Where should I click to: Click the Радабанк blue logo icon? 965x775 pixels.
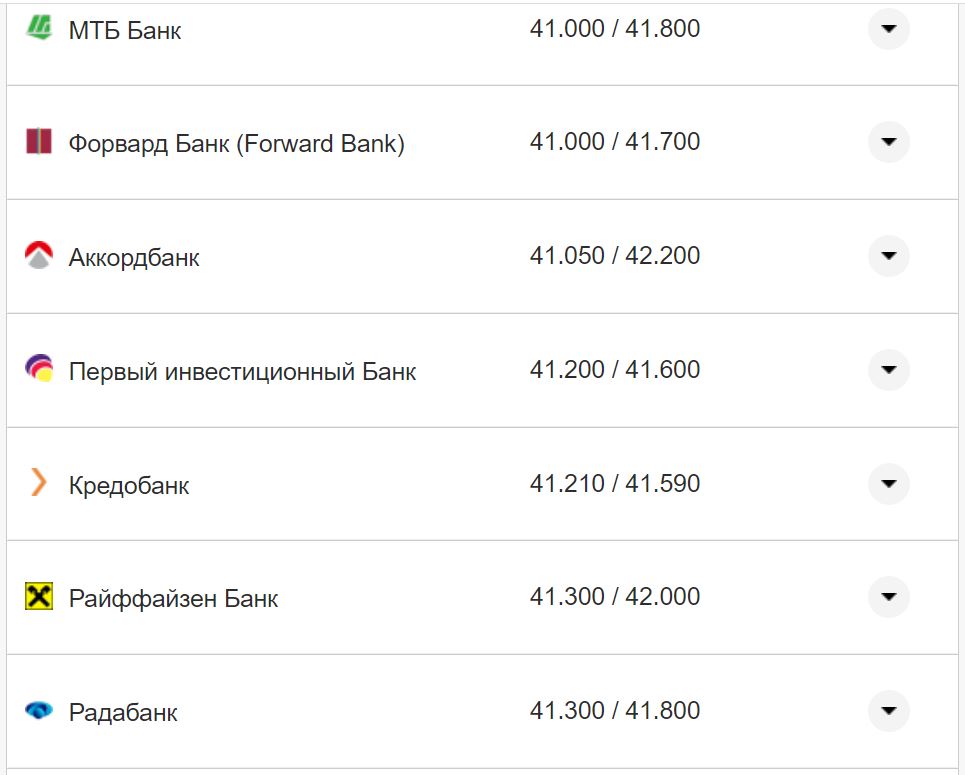(x=38, y=711)
